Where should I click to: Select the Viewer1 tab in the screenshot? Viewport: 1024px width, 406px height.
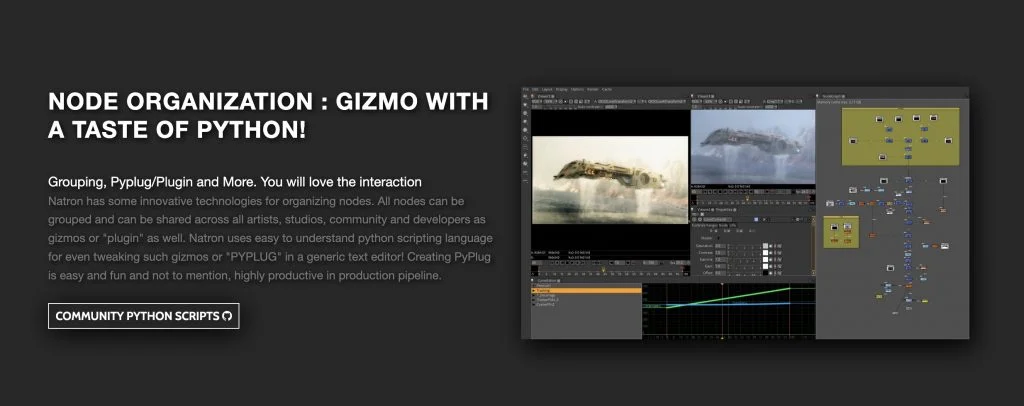545,97
